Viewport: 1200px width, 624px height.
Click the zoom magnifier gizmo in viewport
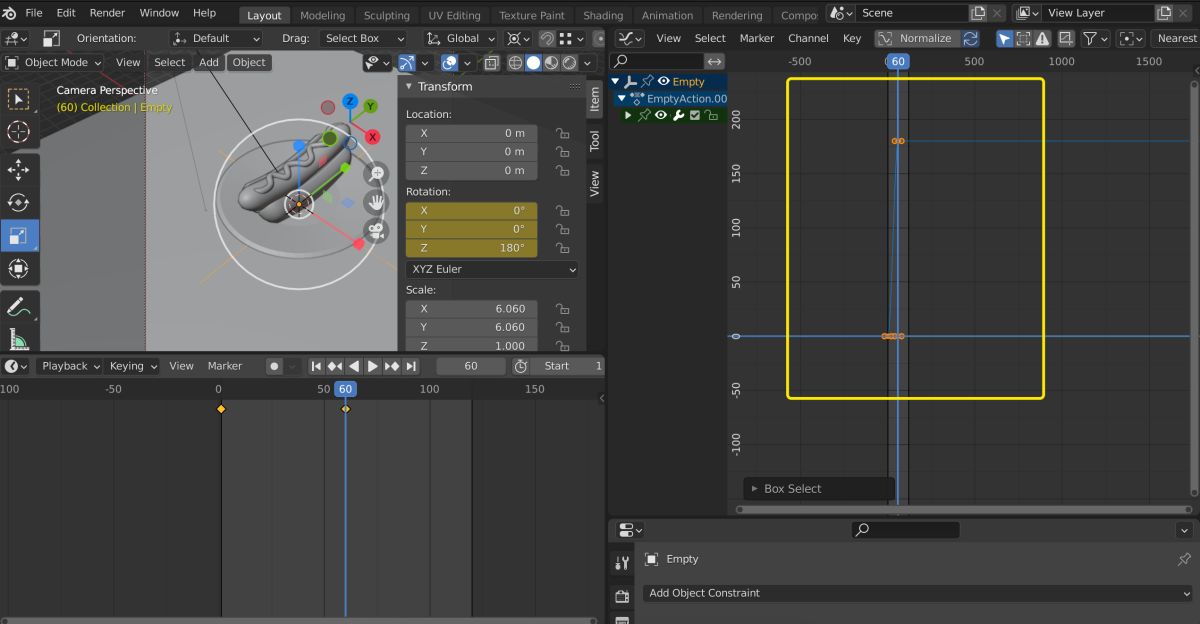tap(377, 174)
